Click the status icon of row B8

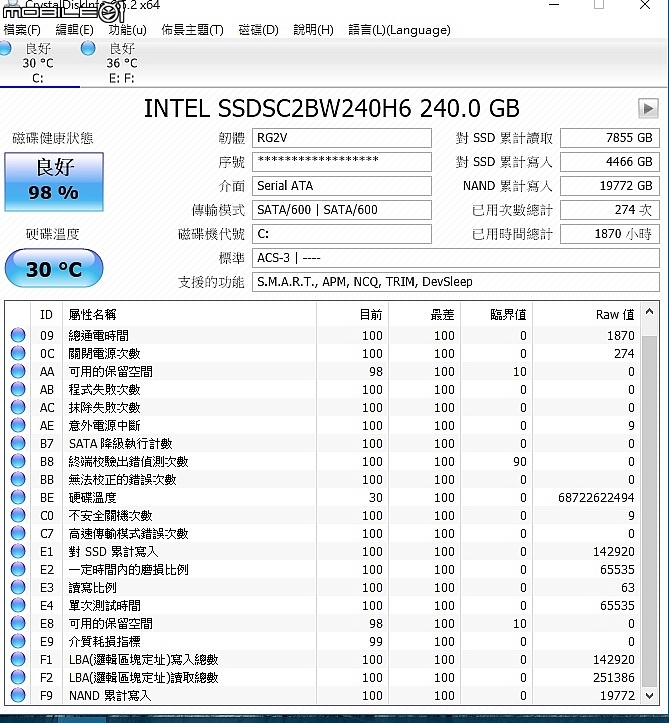click(18, 461)
